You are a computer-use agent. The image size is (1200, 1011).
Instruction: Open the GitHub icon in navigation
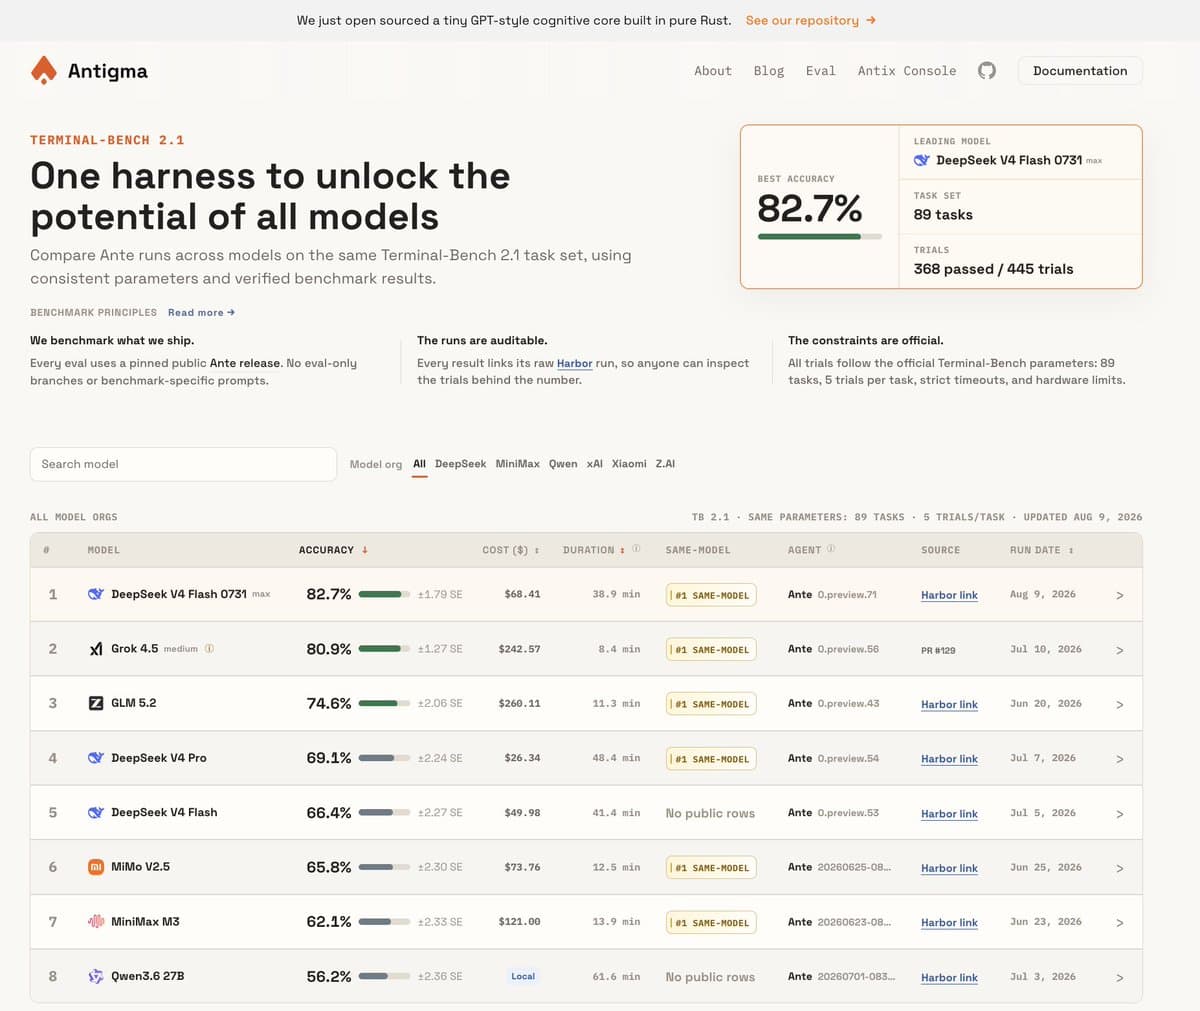(987, 71)
